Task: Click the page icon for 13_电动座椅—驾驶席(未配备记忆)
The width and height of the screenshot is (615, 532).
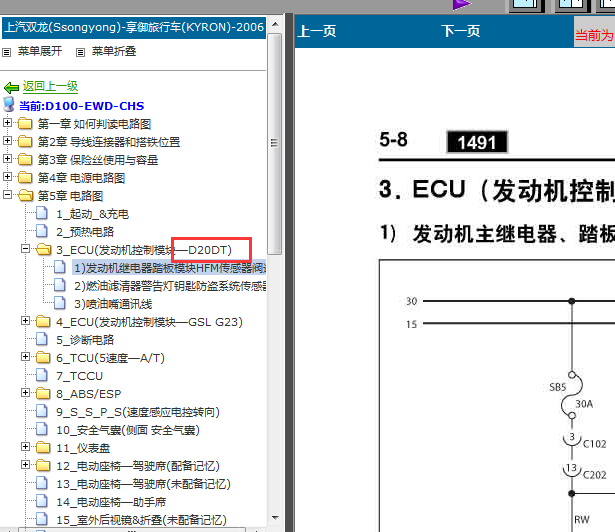Action: pyautogui.click(x=42, y=483)
